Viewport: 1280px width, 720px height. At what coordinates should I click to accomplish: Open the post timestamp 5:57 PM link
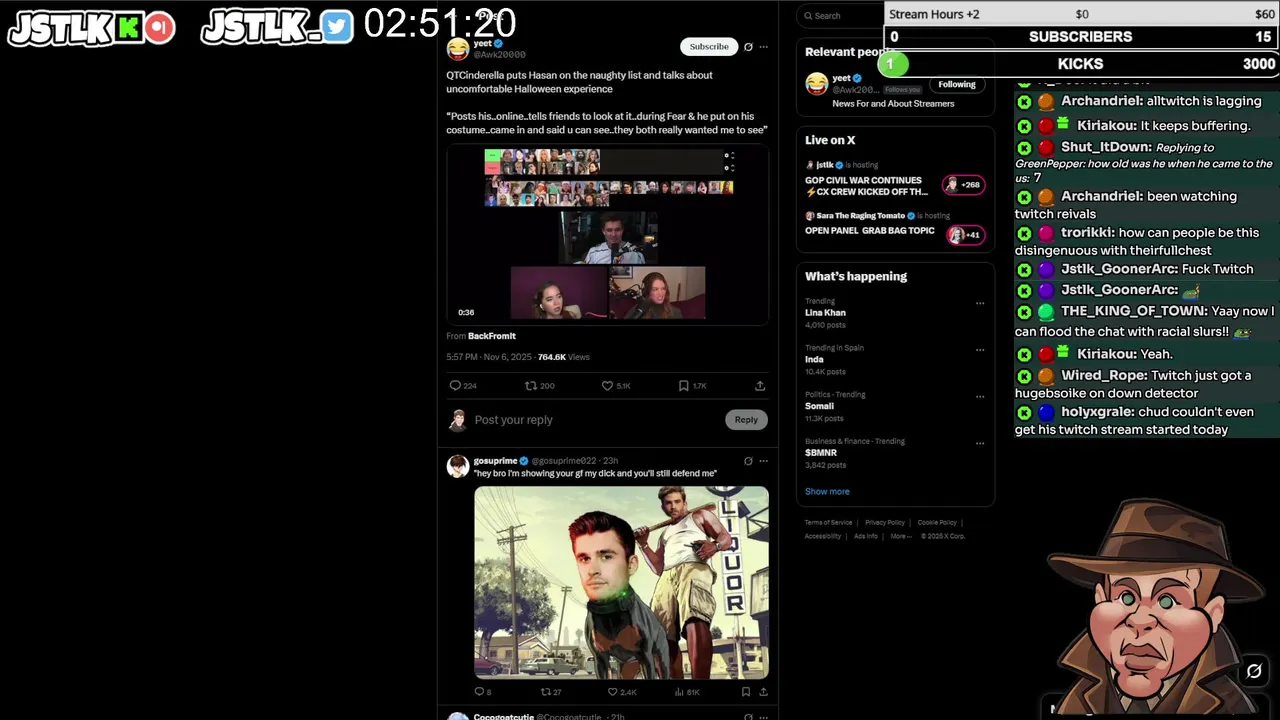(489, 357)
